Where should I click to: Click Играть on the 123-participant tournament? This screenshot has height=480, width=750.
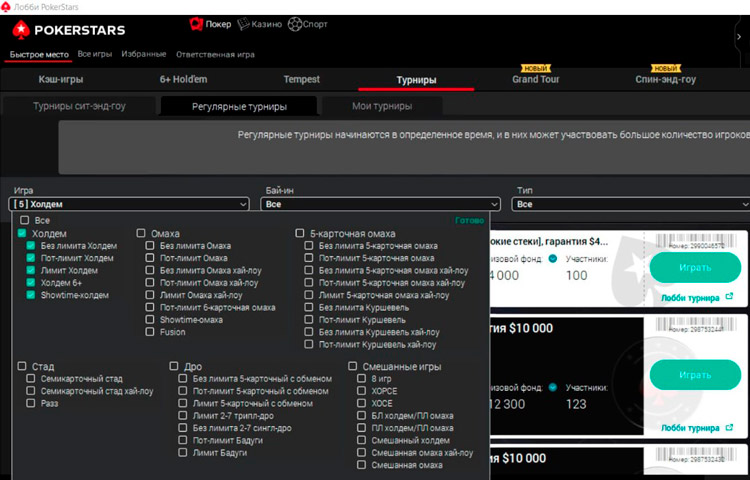695,375
